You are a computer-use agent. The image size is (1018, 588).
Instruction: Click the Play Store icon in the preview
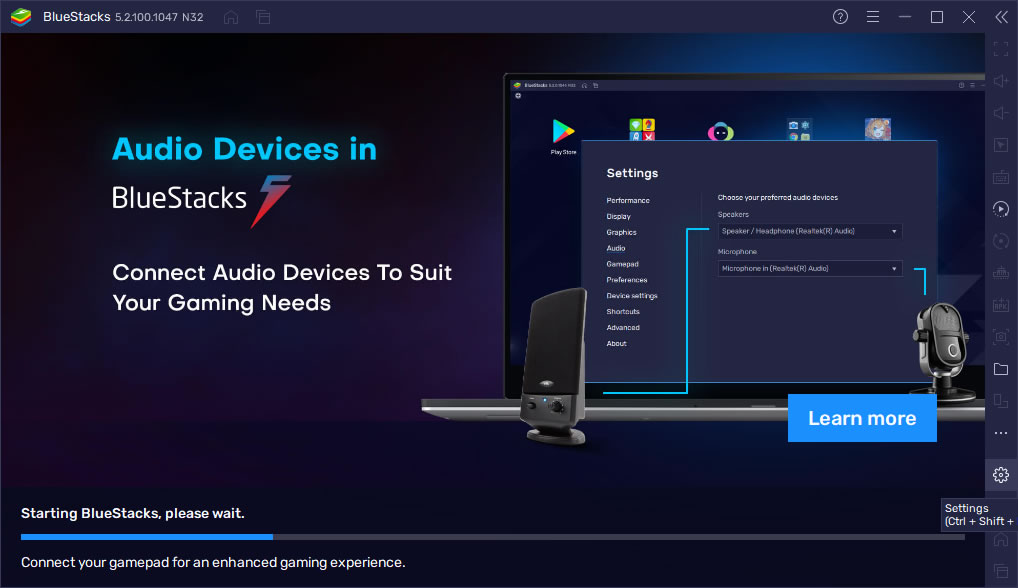(x=564, y=131)
